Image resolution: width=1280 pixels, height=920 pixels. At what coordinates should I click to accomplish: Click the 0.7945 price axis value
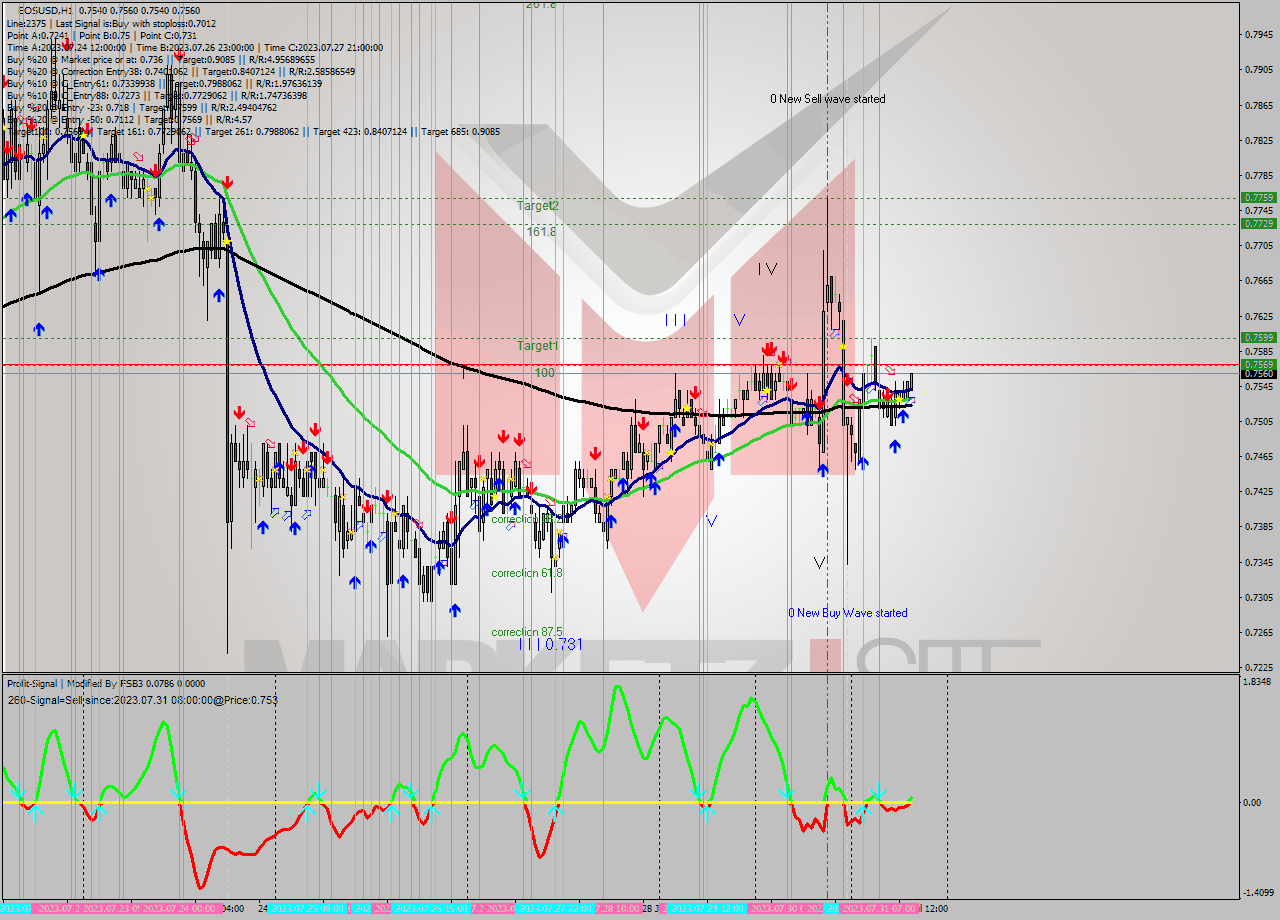pyautogui.click(x=1258, y=35)
